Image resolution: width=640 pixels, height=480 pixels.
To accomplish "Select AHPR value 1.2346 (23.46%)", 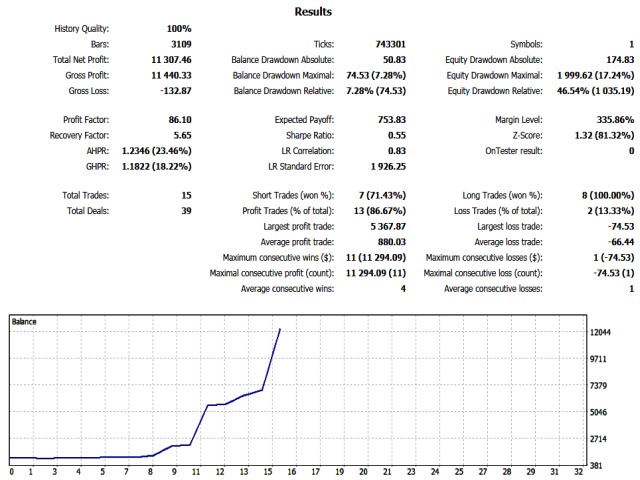I will pos(156,151).
